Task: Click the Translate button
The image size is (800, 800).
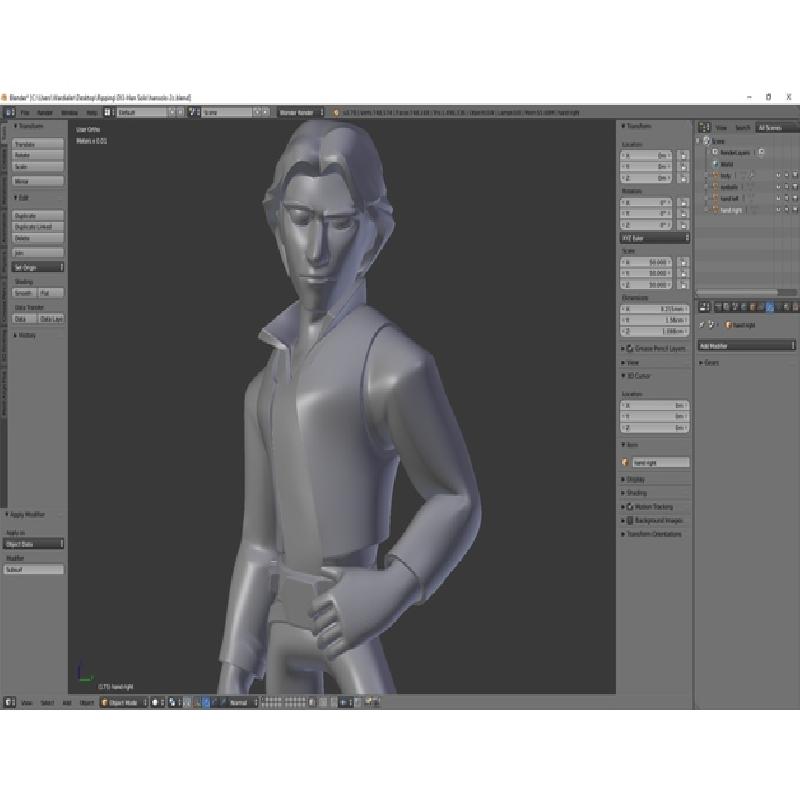Action: click(38, 144)
